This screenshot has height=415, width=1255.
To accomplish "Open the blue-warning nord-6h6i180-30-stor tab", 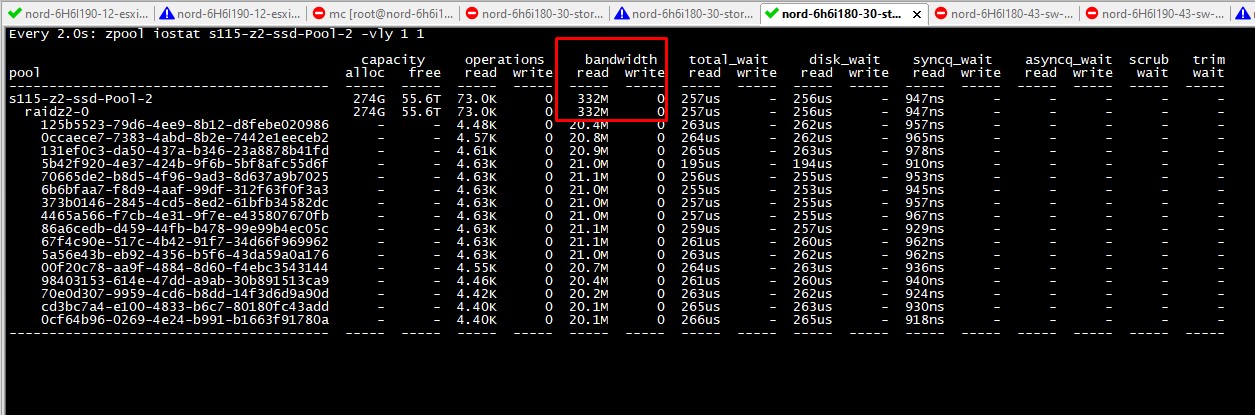I will tap(684, 14).
